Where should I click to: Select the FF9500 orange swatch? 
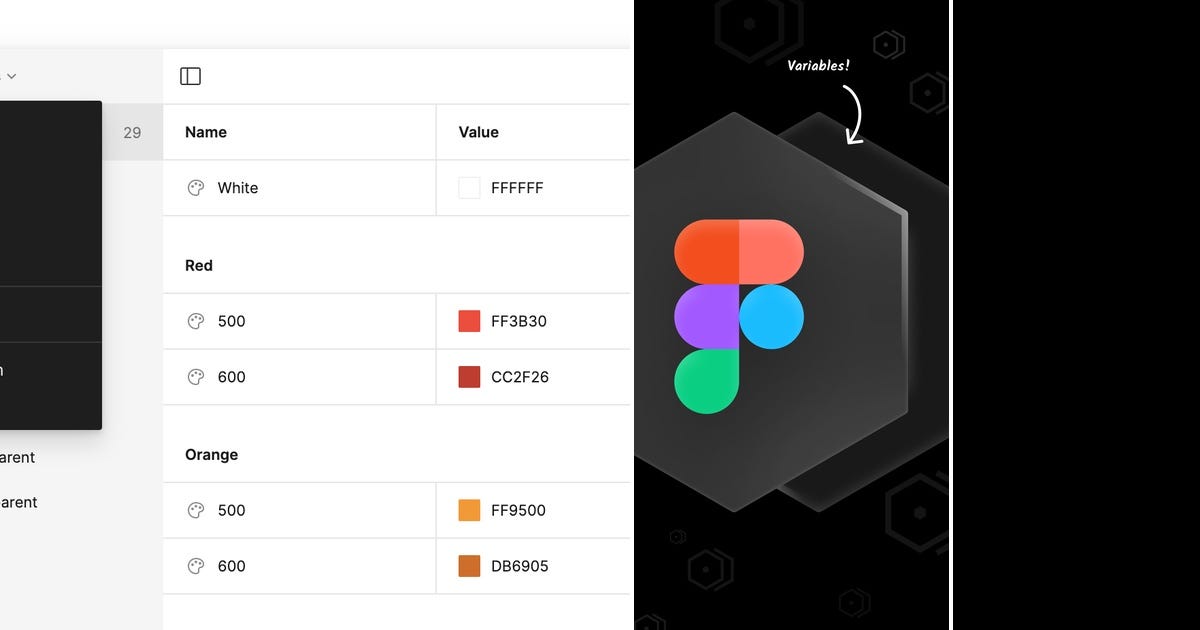(469, 510)
